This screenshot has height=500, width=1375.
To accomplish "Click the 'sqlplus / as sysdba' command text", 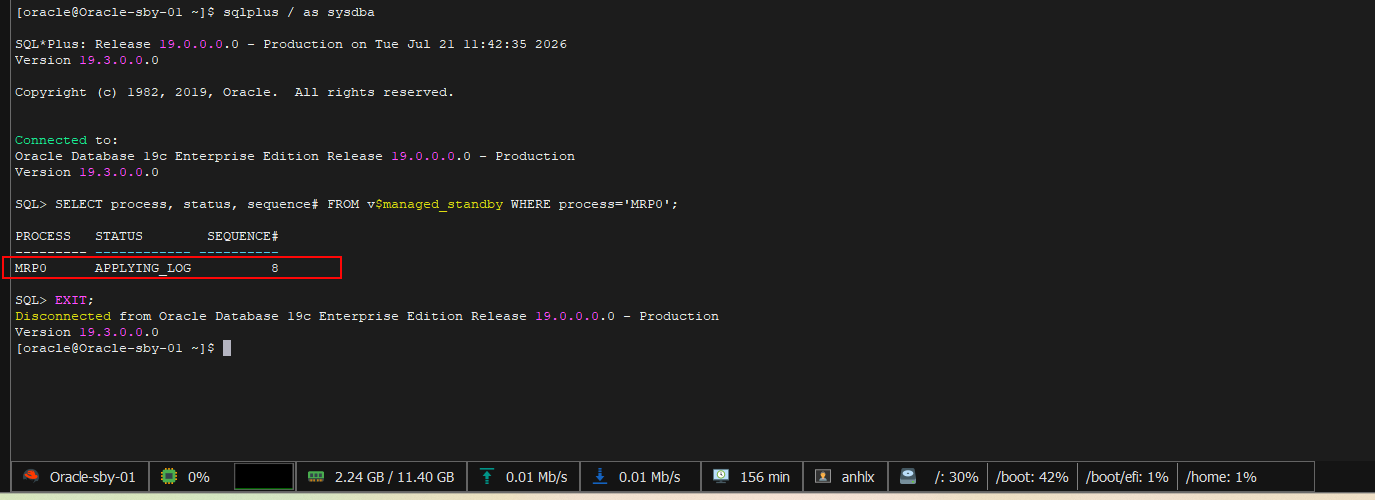I will point(299,12).
